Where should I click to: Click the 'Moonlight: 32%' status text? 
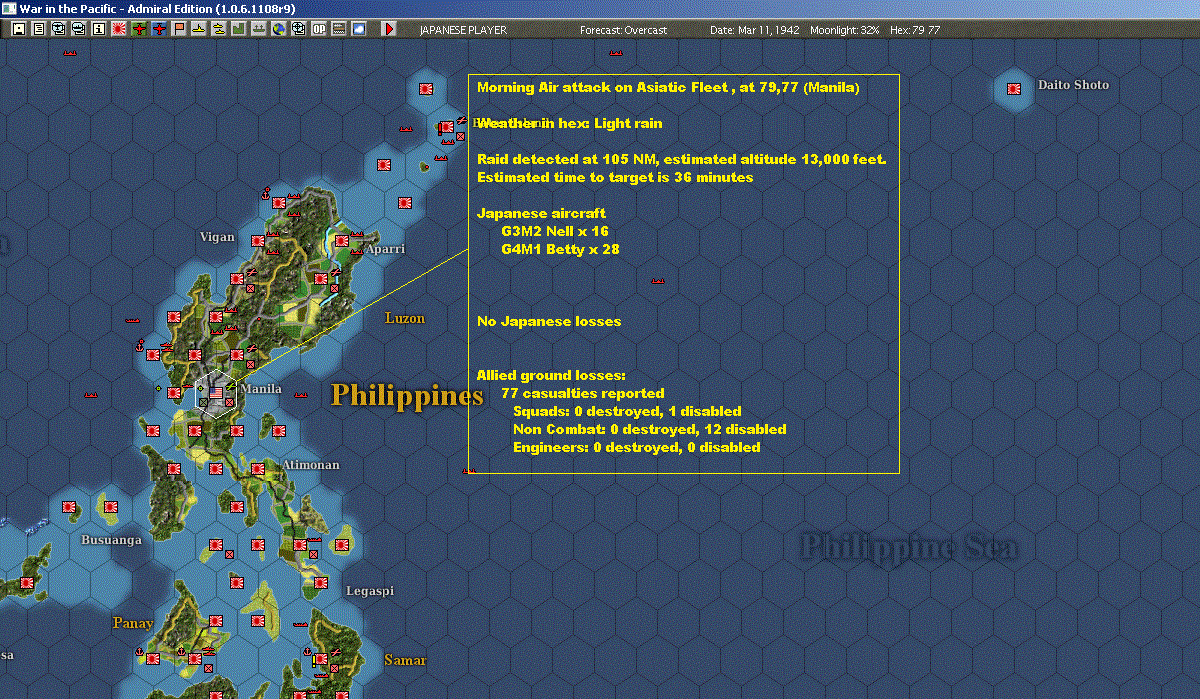pyautogui.click(x=845, y=30)
